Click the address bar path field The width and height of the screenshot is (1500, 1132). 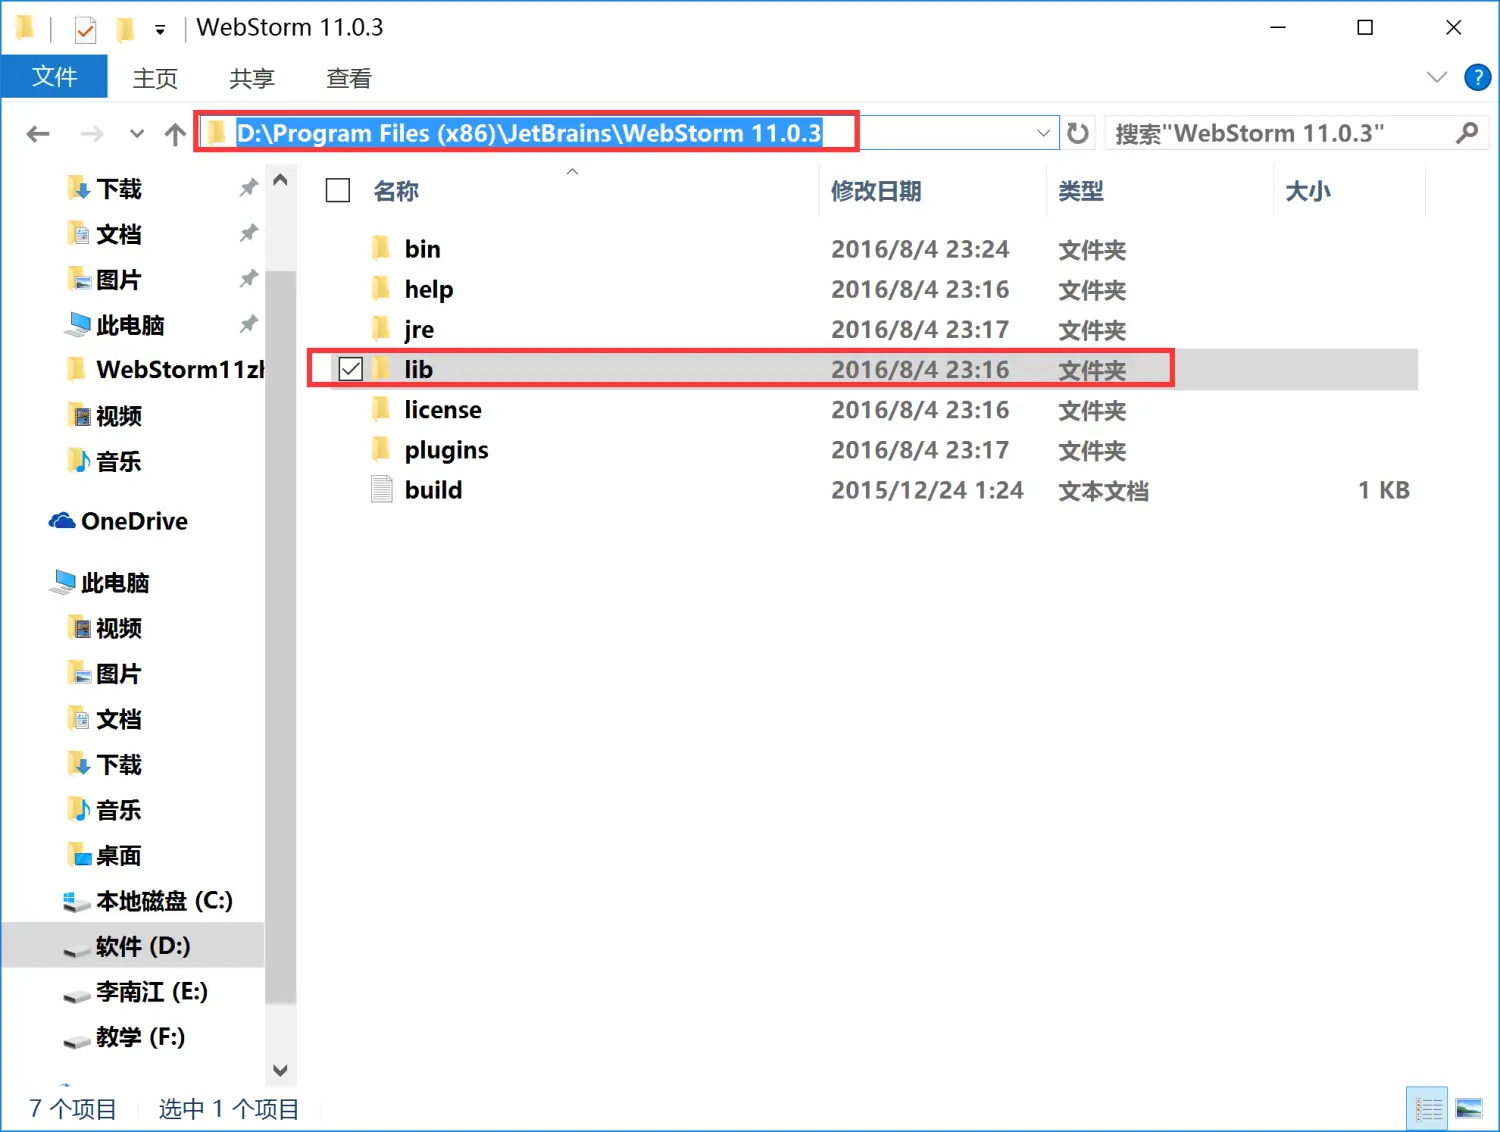630,133
